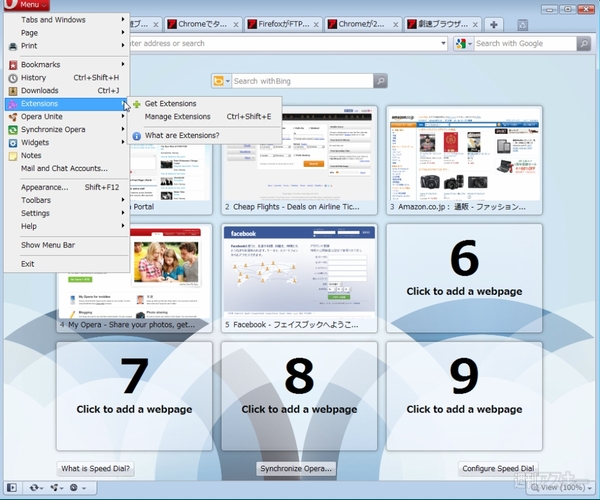
Task: Click the History clock icon
Action: tap(13, 78)
